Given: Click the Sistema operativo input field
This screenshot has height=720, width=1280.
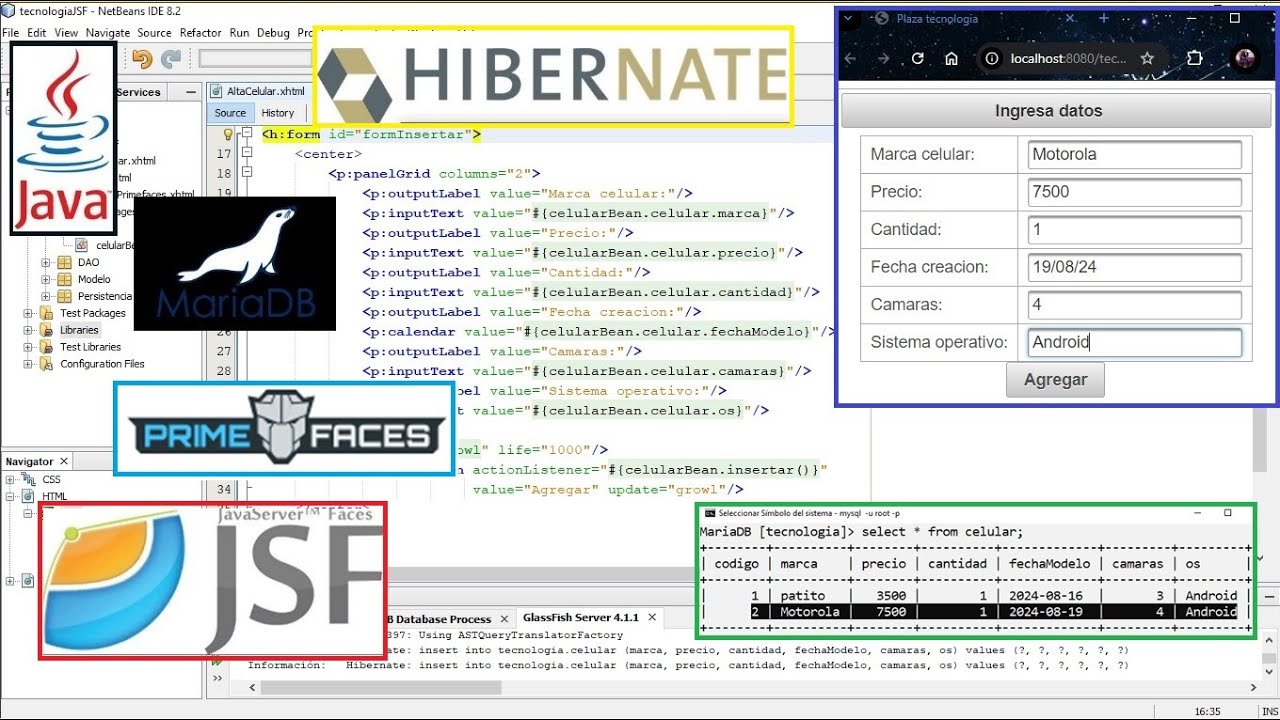Looking at the screenshot, I should click(x=1134, y=343).
